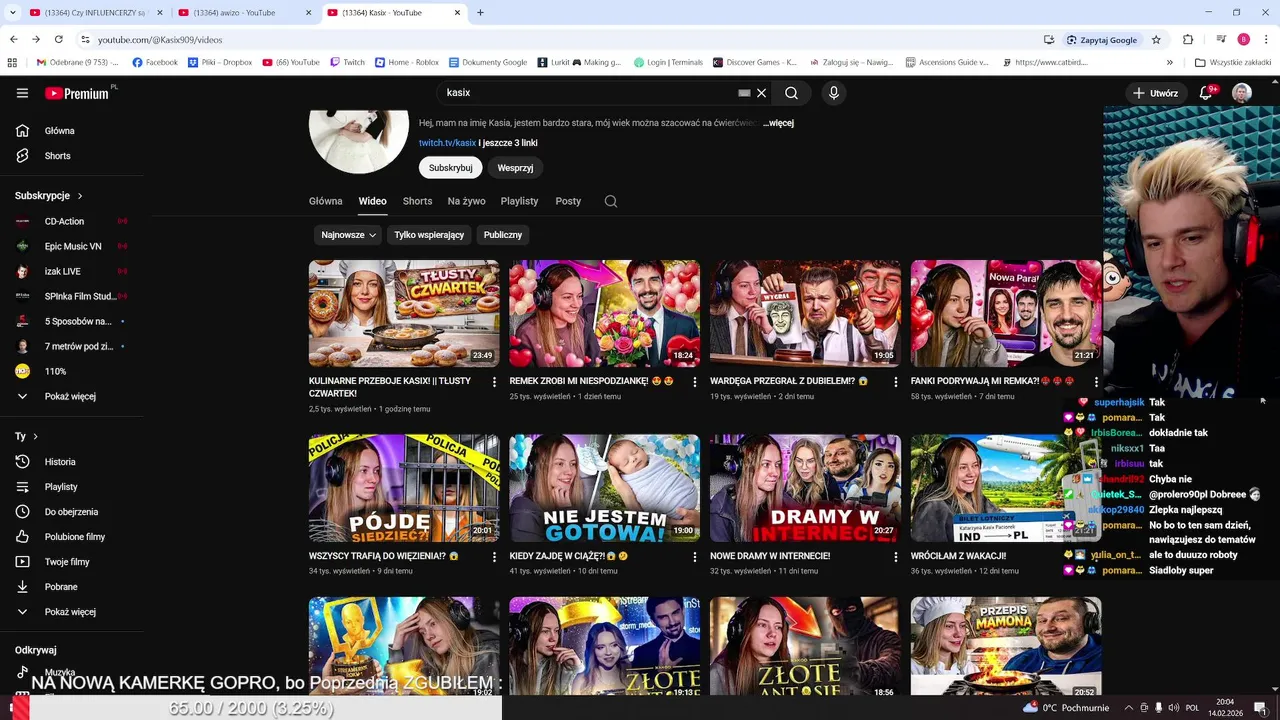Switch to the Na żywo channel tab
This screenshot has width=1280, height=720.
467,201
